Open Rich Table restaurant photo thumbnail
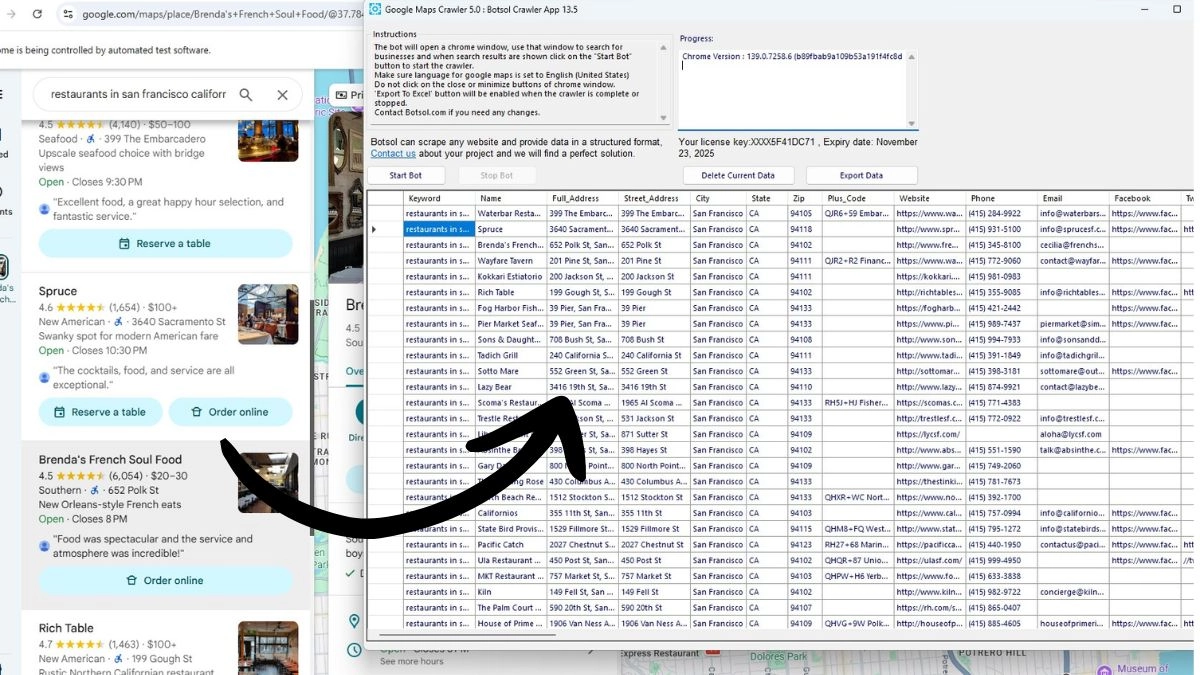Screen dimensions: 1200x675 (x=268, y=648)
